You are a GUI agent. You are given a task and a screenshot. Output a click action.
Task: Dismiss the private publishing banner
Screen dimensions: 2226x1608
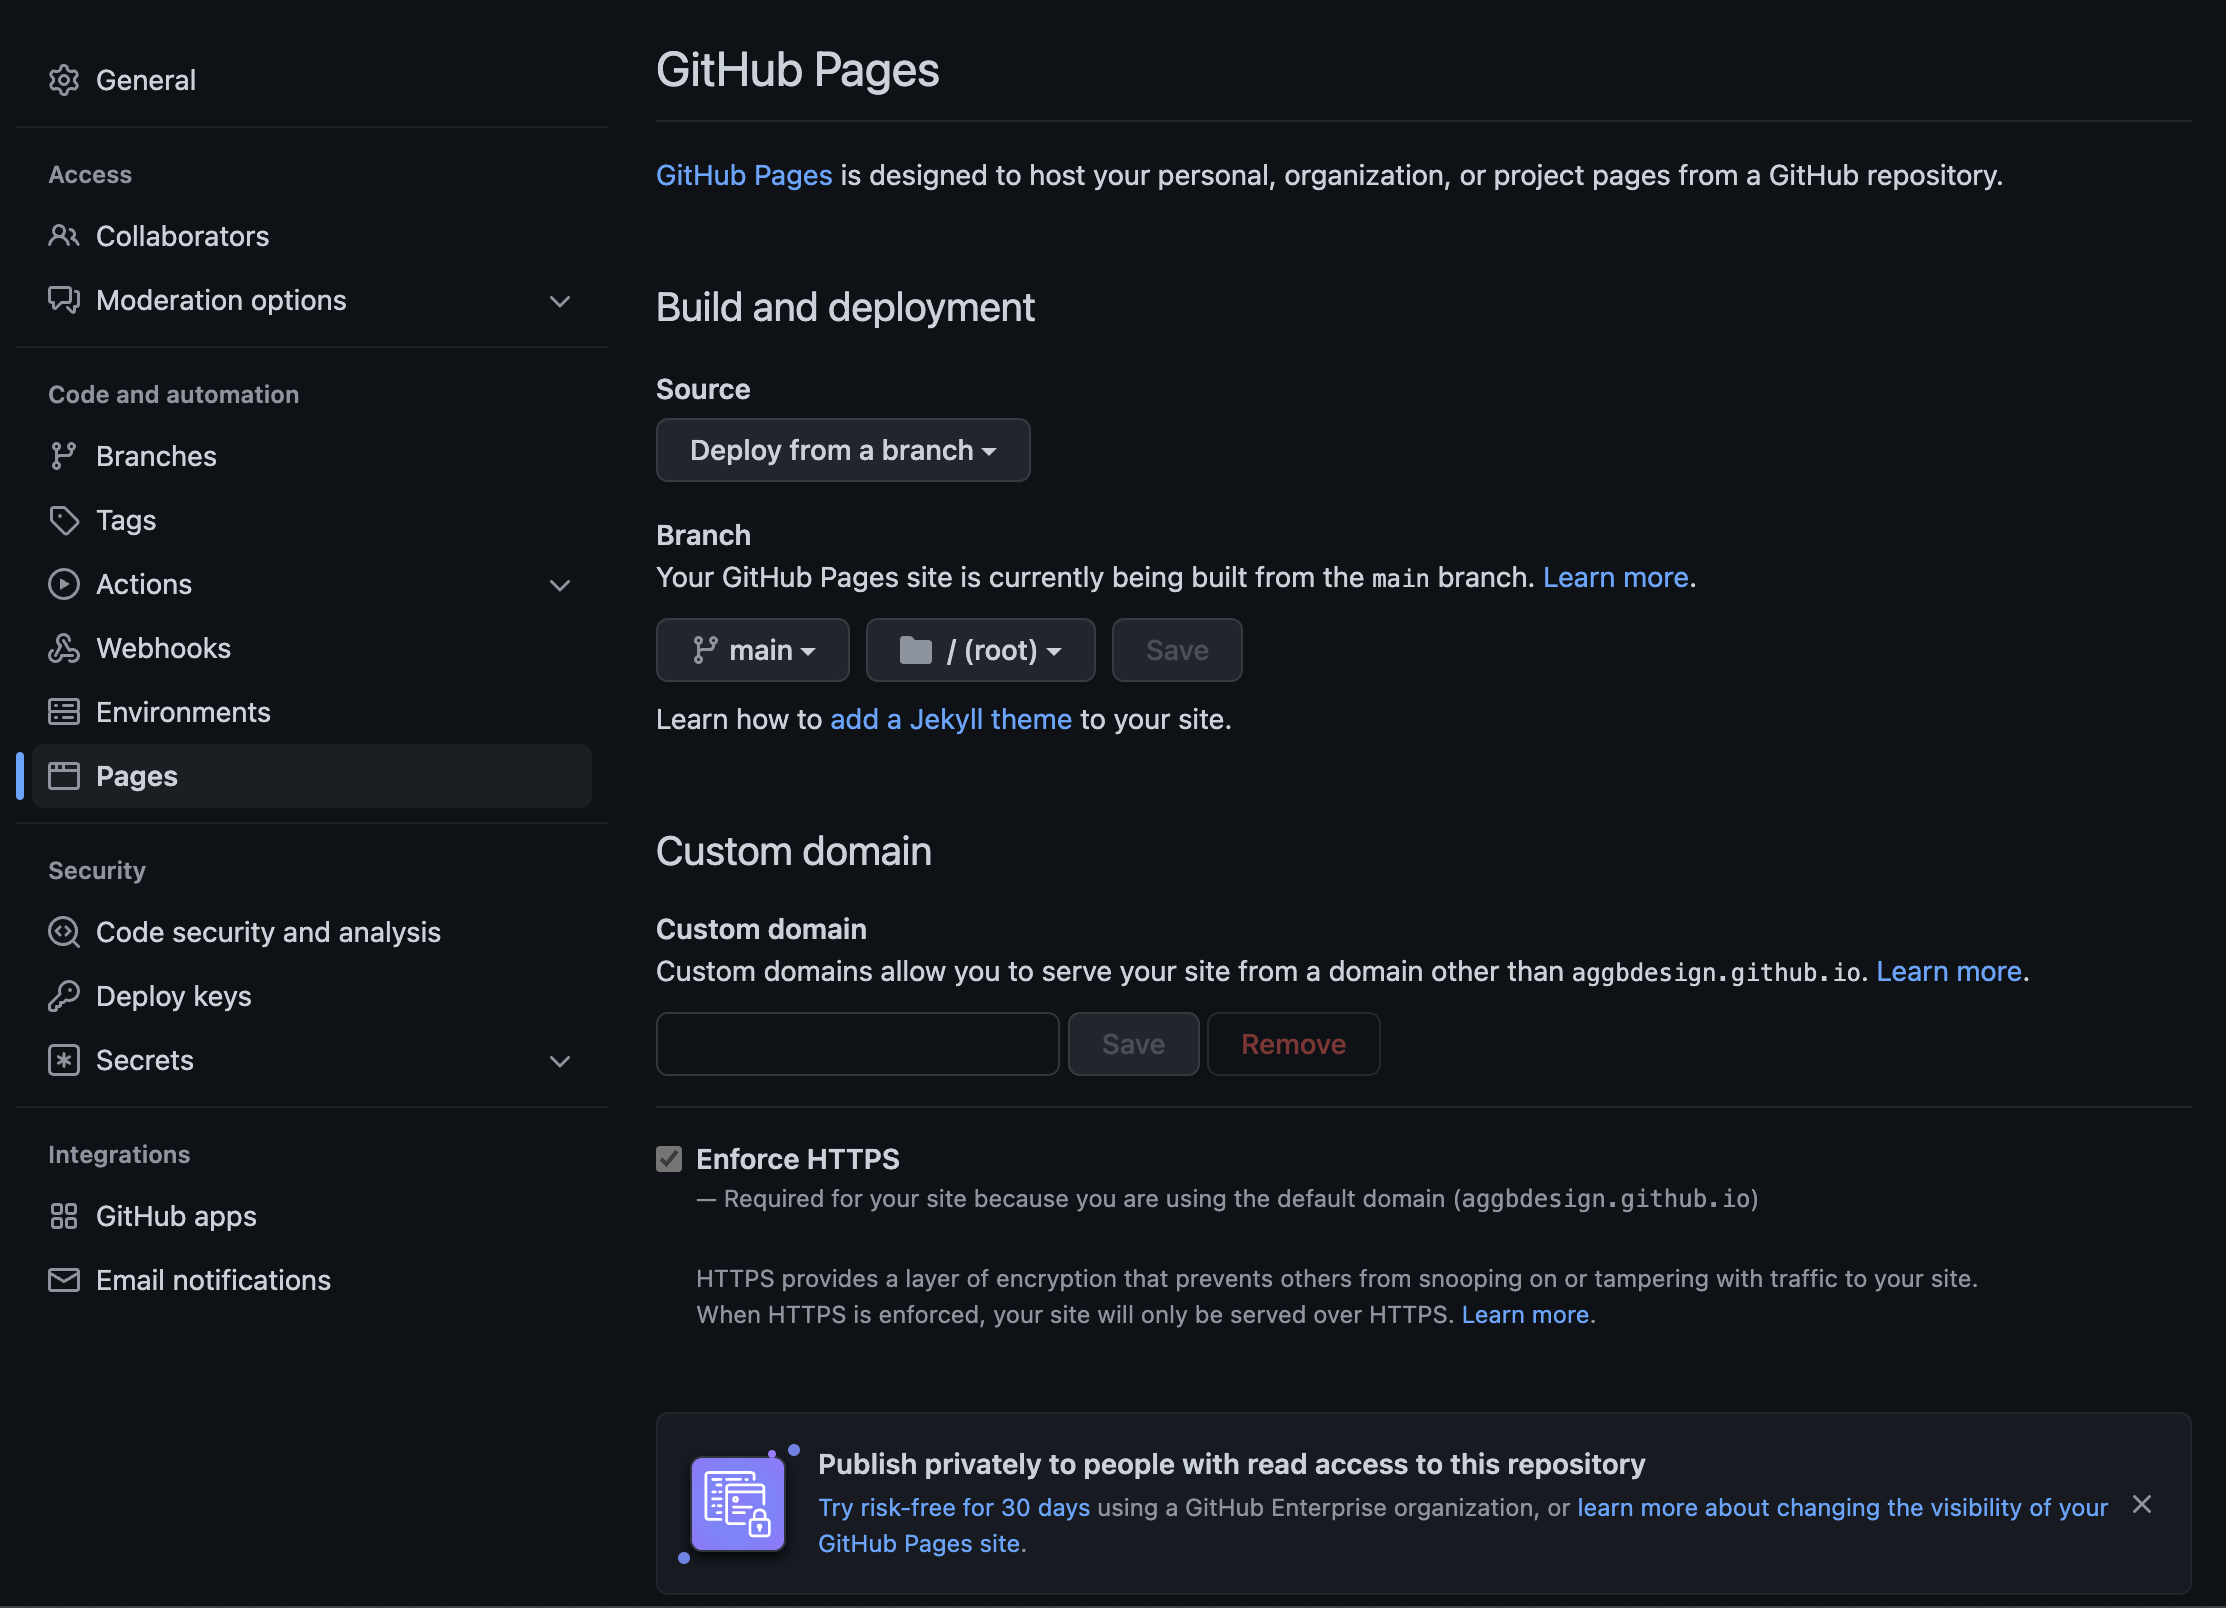[2142, 1504]
